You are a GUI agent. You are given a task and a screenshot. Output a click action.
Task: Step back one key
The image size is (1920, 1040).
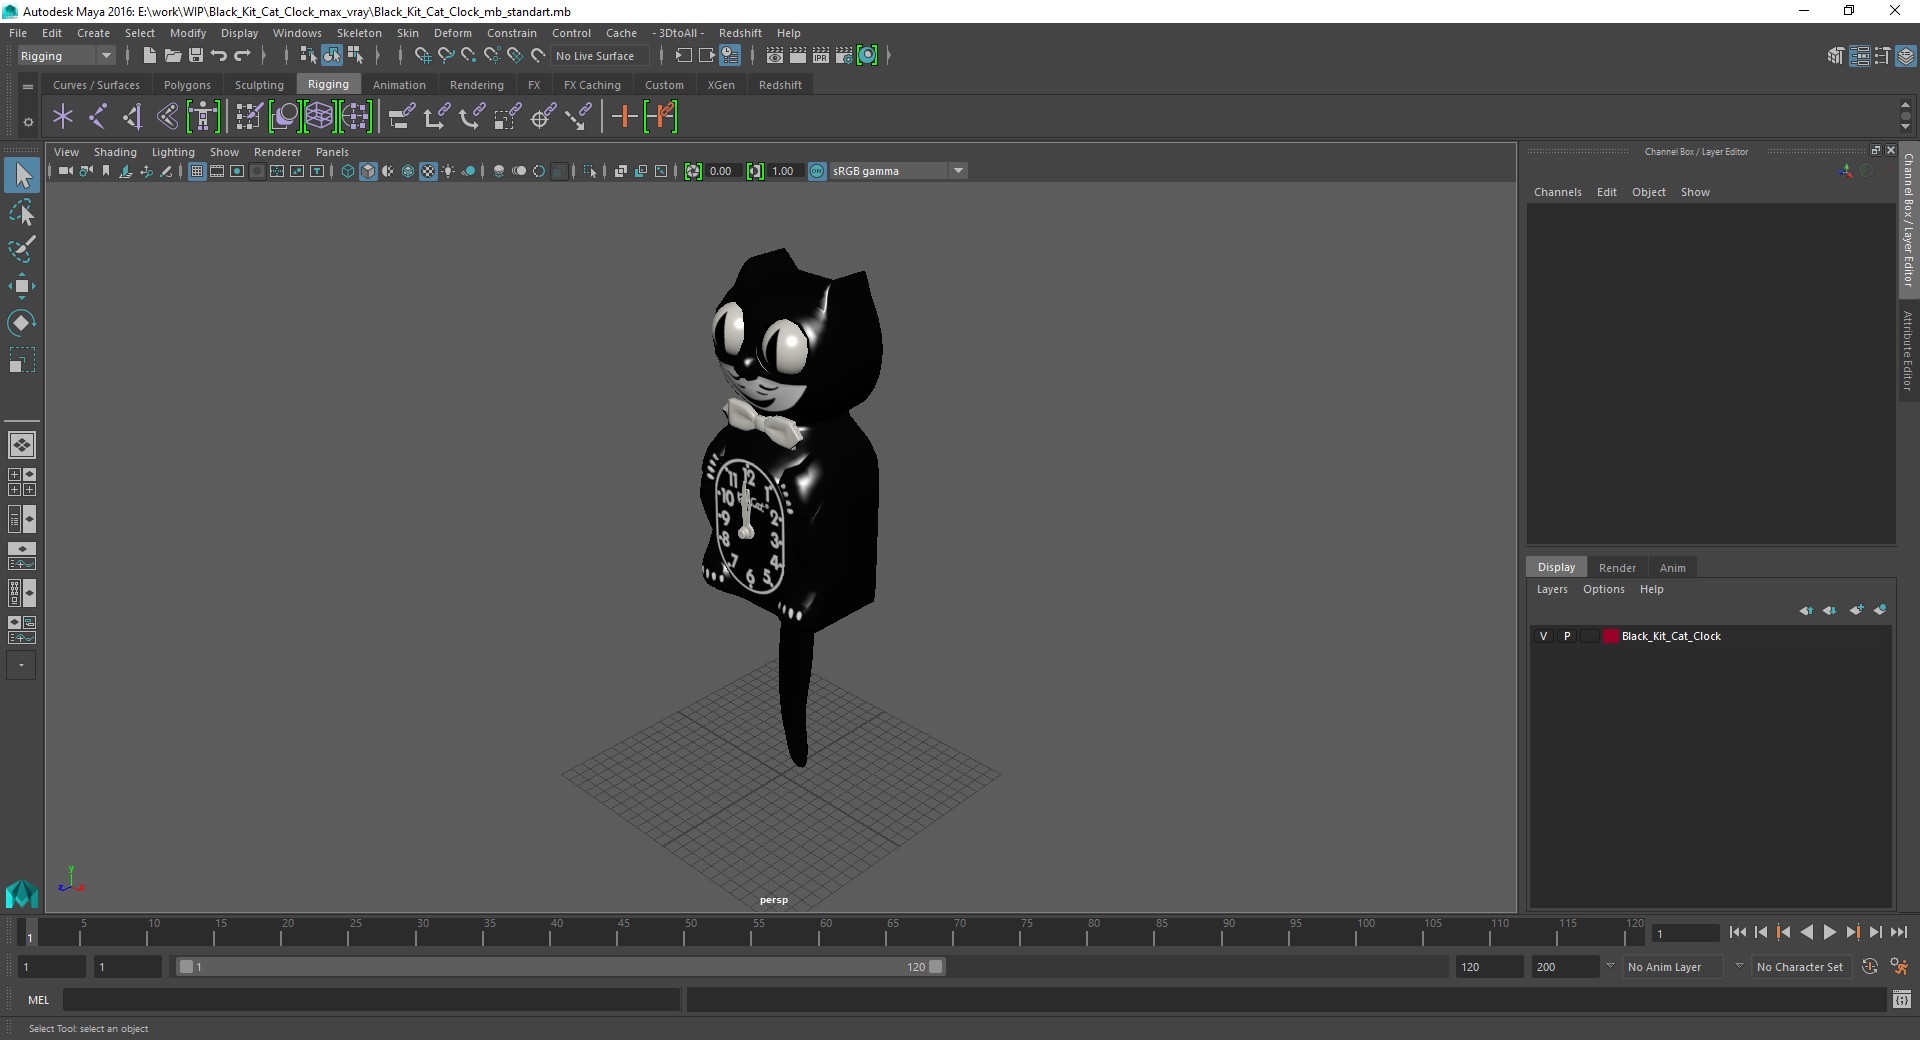(1783, 932)
